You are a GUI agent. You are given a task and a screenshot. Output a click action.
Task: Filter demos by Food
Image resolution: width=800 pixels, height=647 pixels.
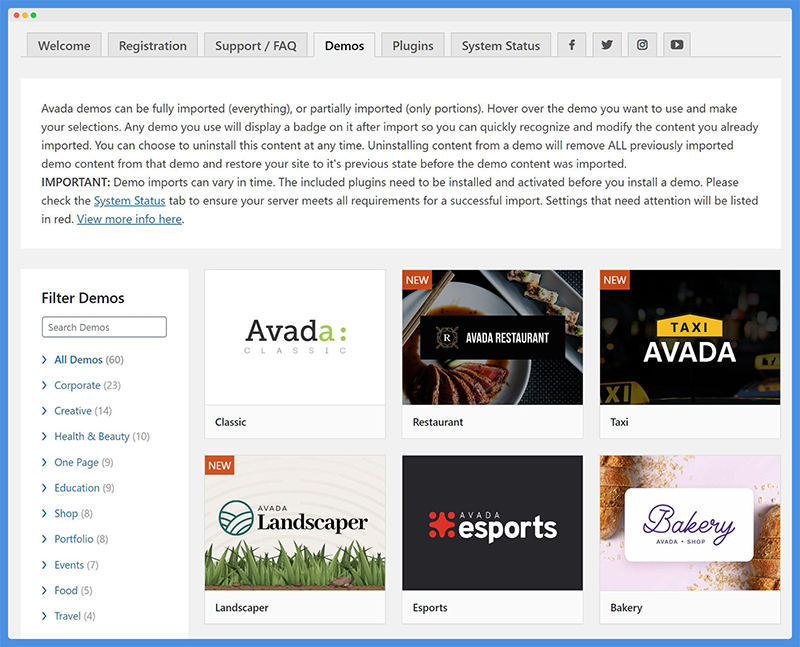click(x=73, y=590)
